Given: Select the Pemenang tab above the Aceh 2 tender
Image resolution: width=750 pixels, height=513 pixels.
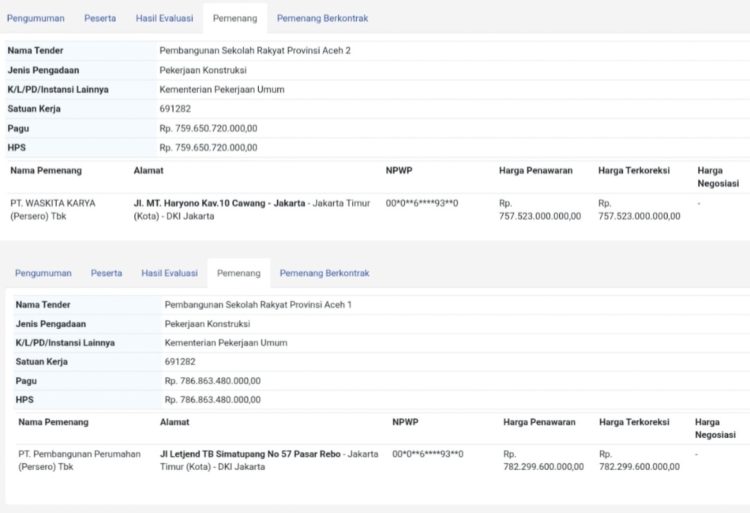Looking at the screenshot, I should pyautogui.click(x=234, y=18).
